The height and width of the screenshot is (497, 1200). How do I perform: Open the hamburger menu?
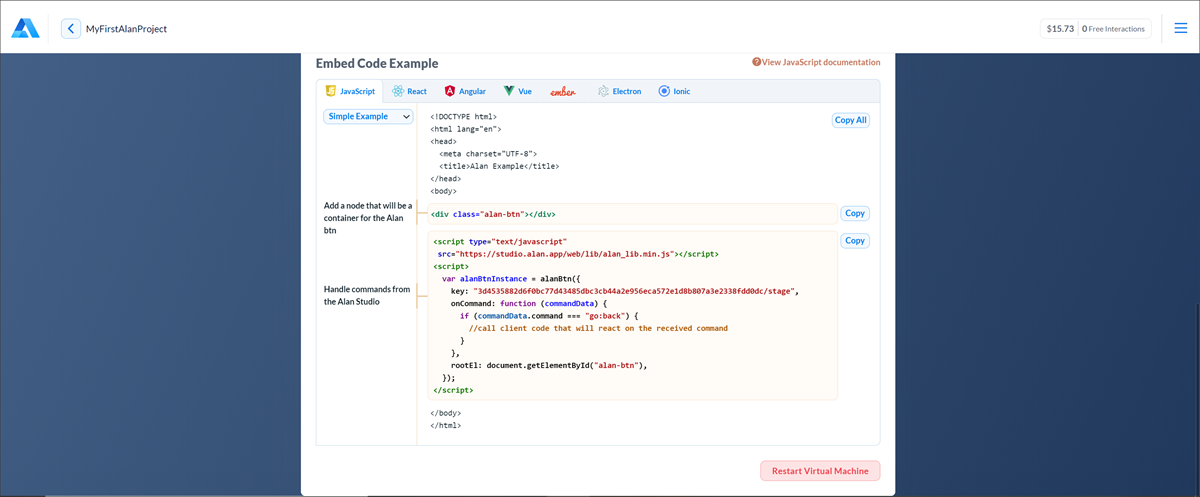[x=1181, y=28]
